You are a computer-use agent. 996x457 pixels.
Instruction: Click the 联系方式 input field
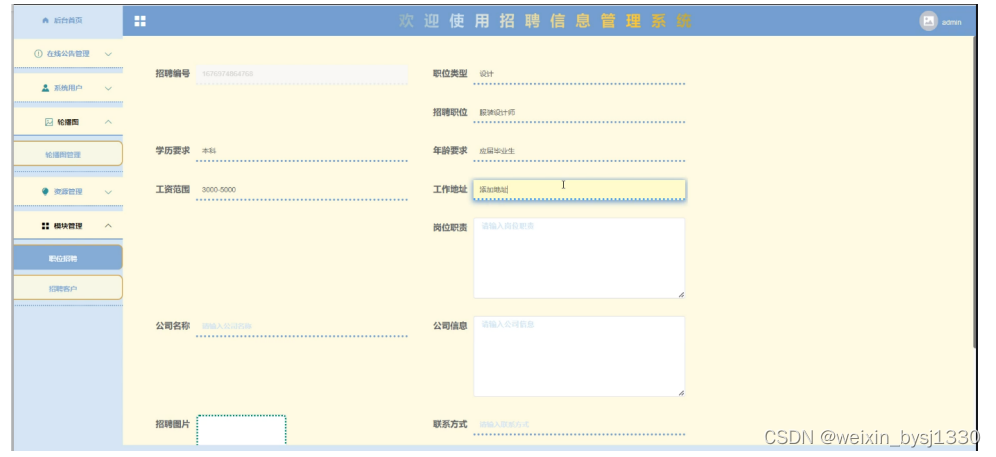point(579,425)
